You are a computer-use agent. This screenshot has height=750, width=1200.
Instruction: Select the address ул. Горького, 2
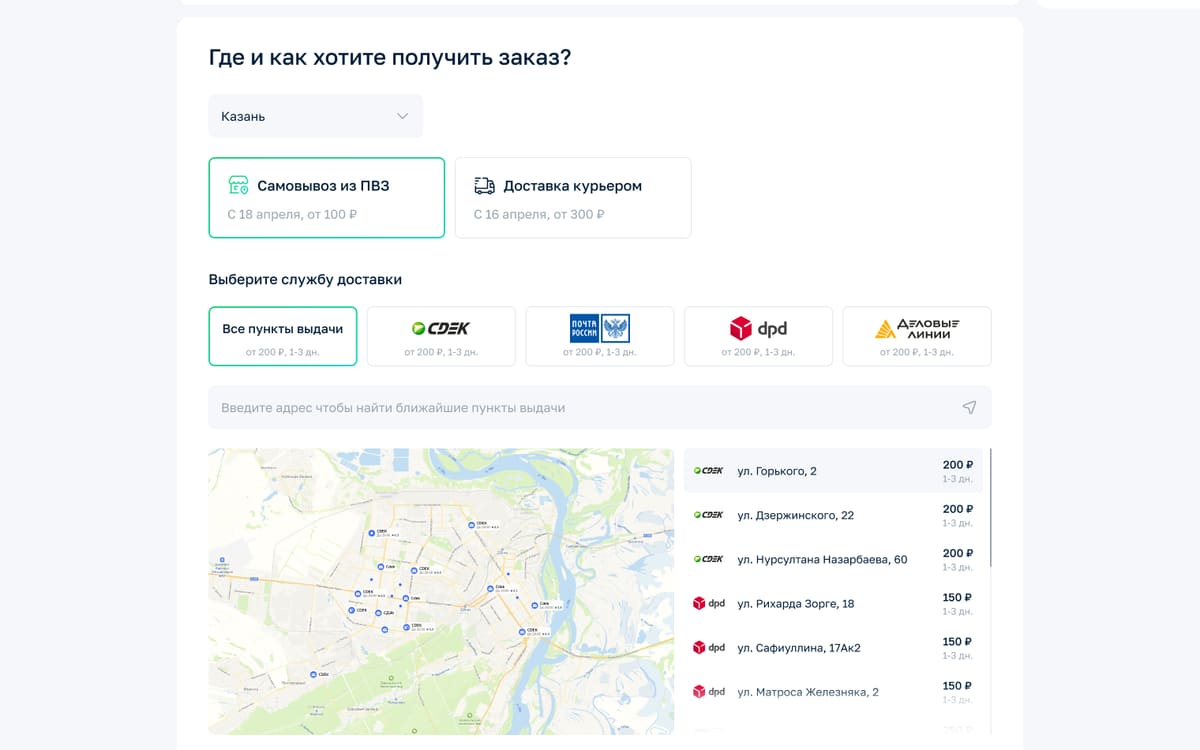pyautogui.click(x=777, y=471)
